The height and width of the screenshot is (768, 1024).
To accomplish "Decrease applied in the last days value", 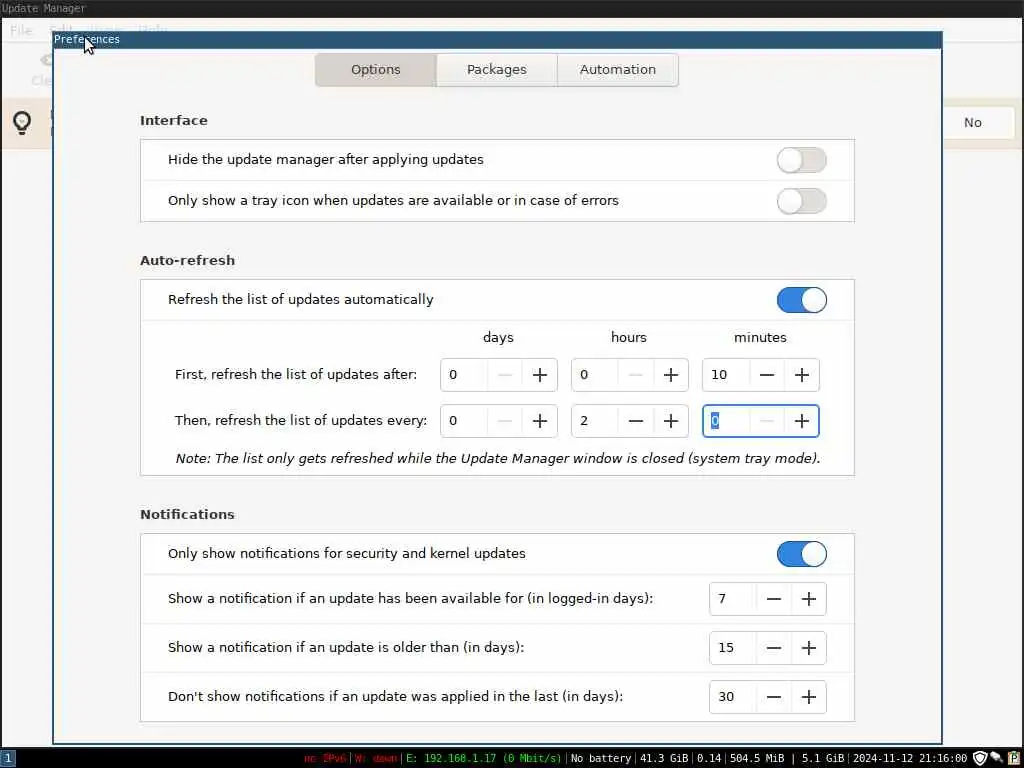I will (x=773, y=697).
